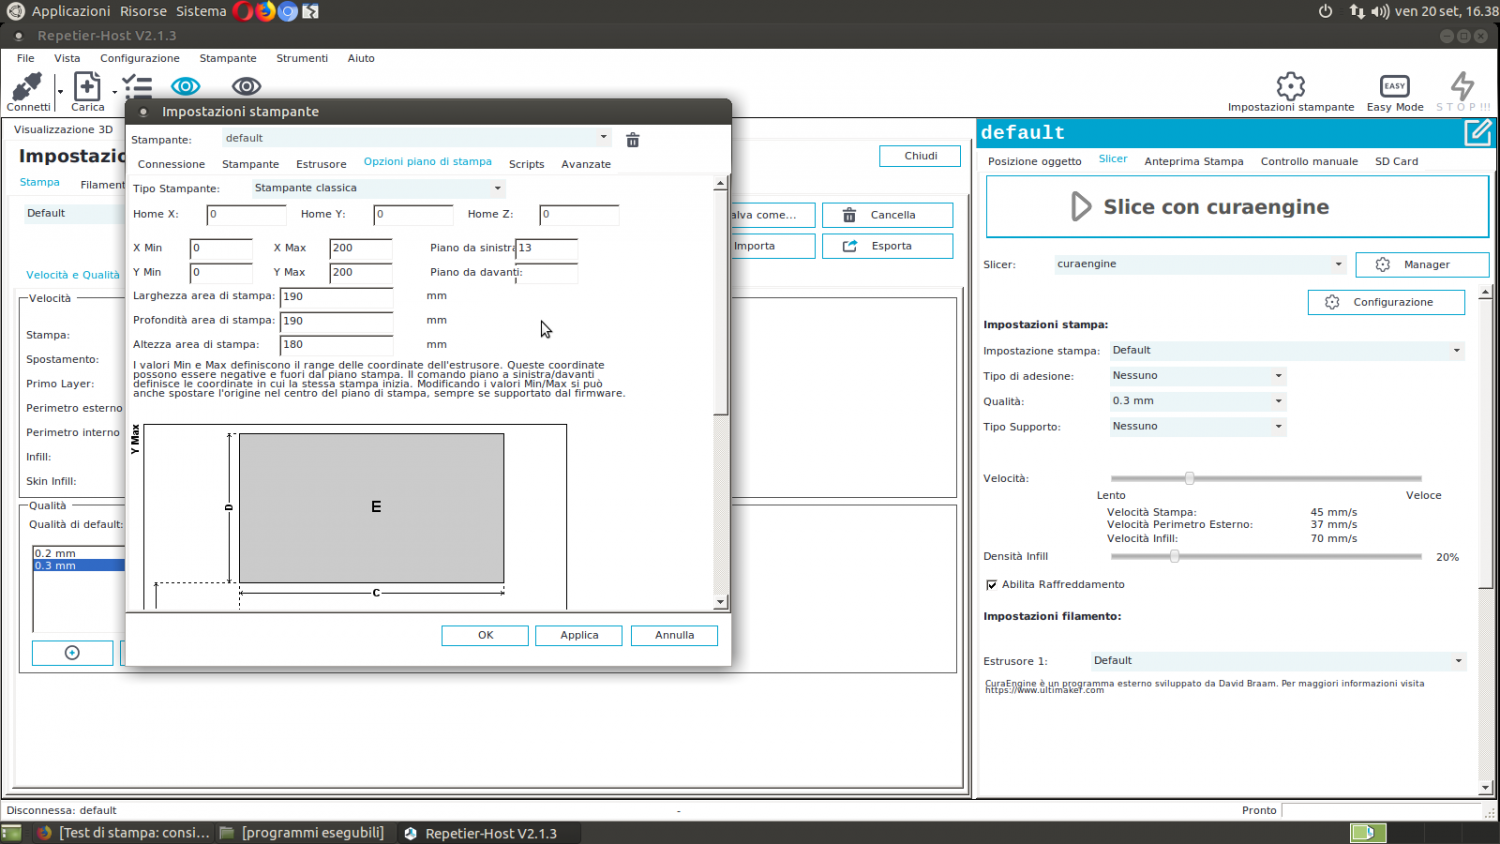The width and height of the screenshot is (1500, 844).
Task: Open Impostazioni stampante gear icon in toolbar
Action: click(x=1290, y=86)
